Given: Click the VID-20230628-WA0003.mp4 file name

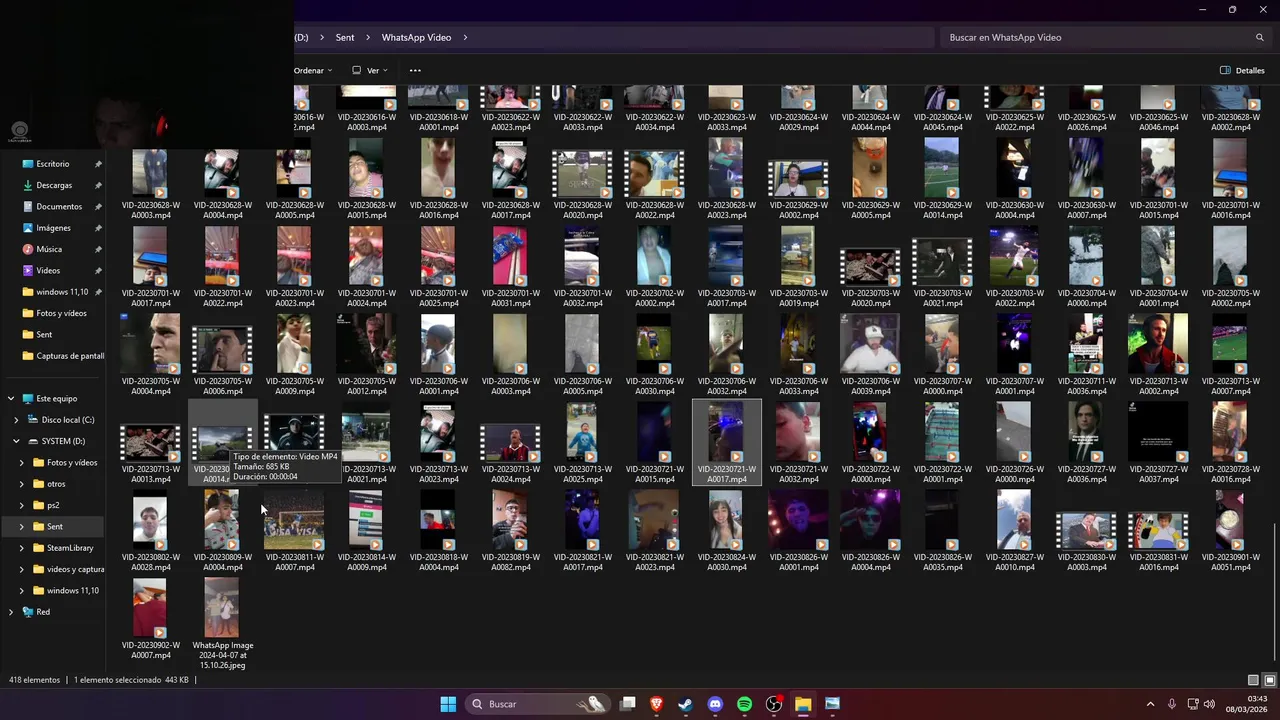Looking at the screenshot, I should point(151,210).
